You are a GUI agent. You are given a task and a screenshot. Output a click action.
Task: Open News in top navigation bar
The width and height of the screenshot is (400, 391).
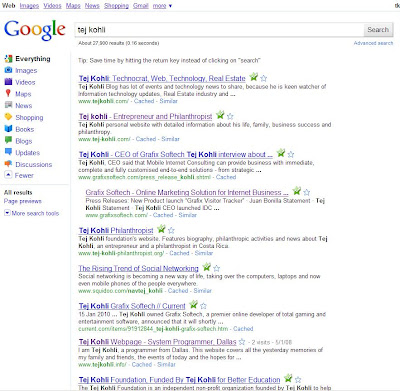[92, 6]
